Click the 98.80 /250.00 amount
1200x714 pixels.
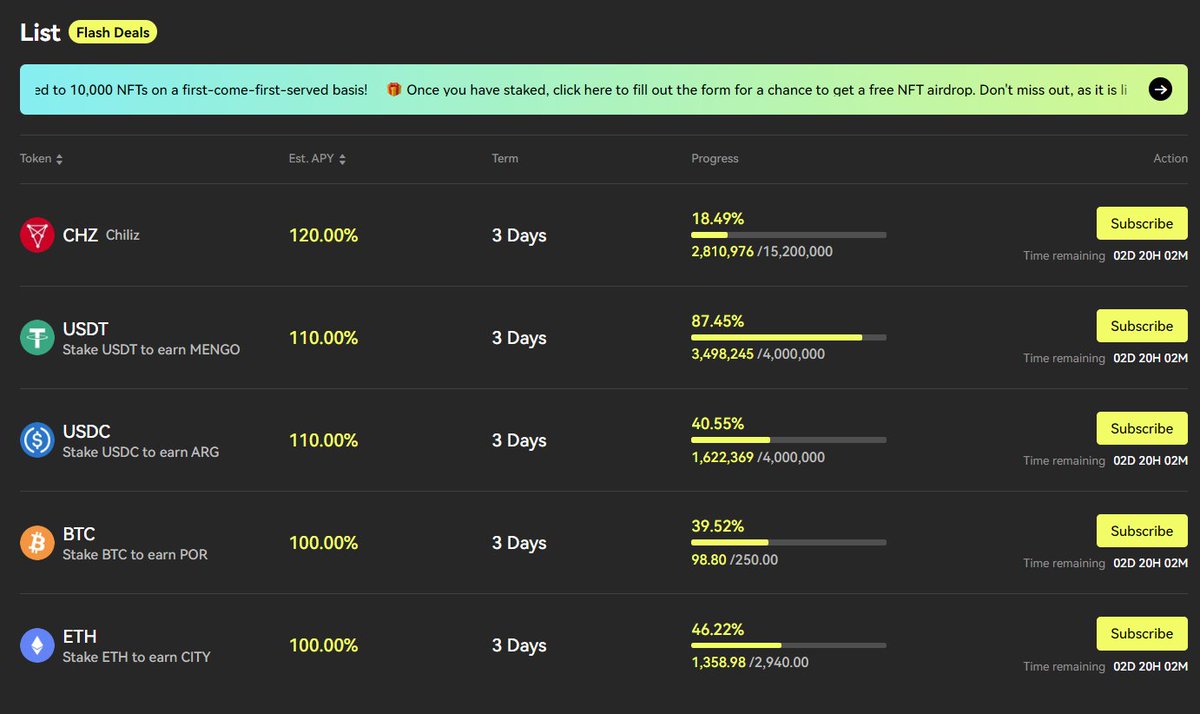pyautogui.click(x=735, y=559)
